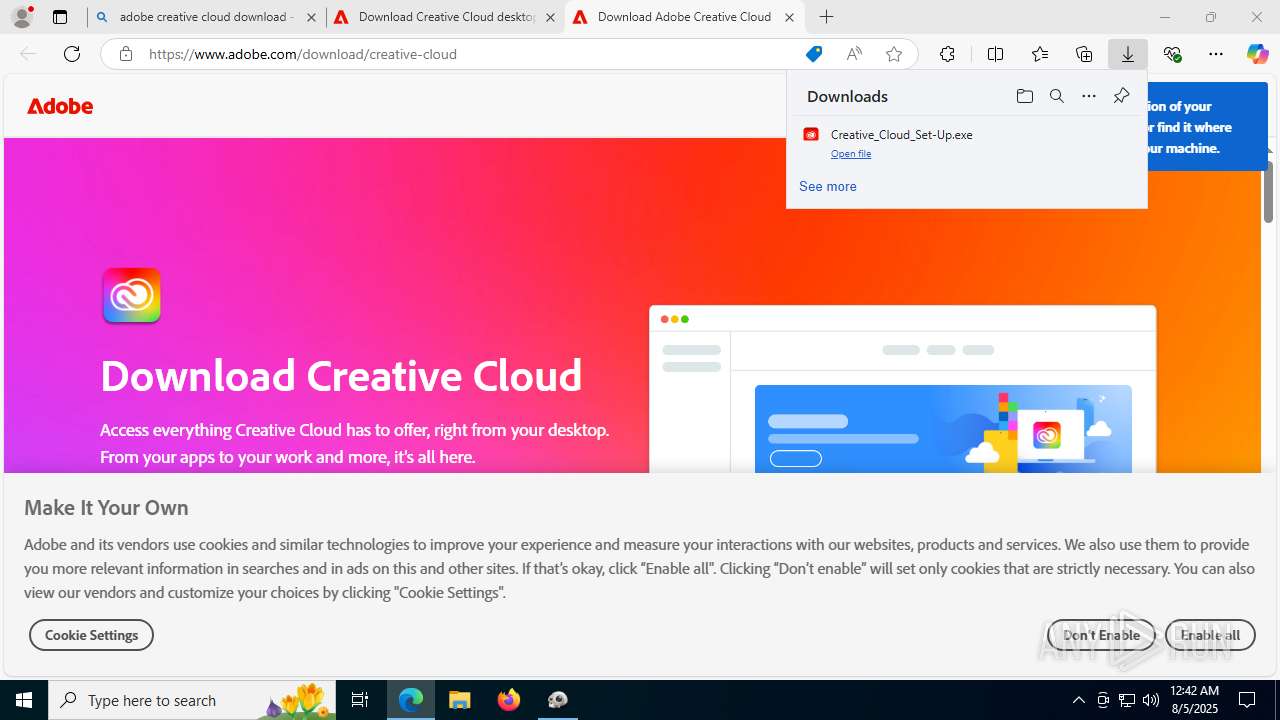Close the 'Download Creative Cloud desktop' tab
Viewport: 1280px width, 720px height.
coord(550,17)
